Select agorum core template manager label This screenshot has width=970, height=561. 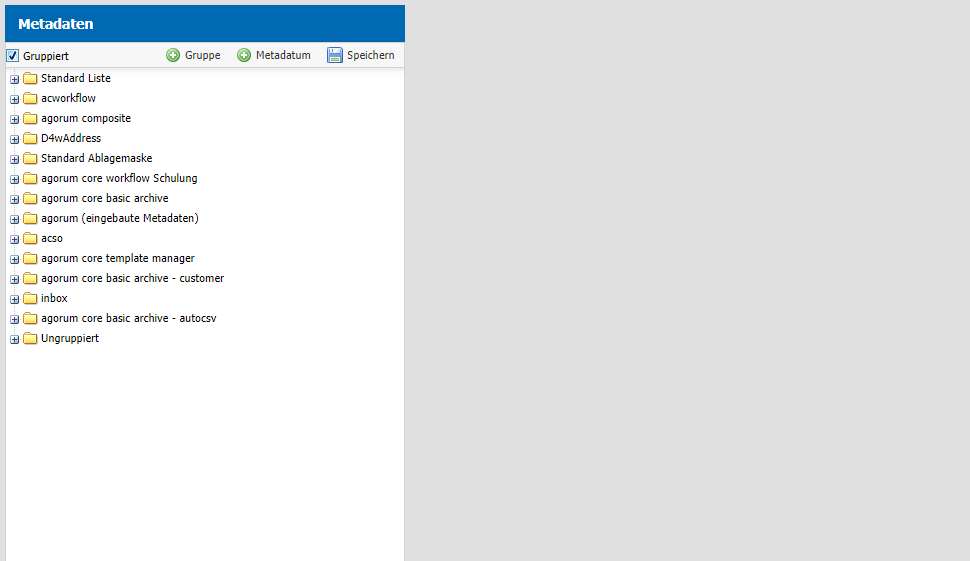pyautogui.click(x=118, y=259)
